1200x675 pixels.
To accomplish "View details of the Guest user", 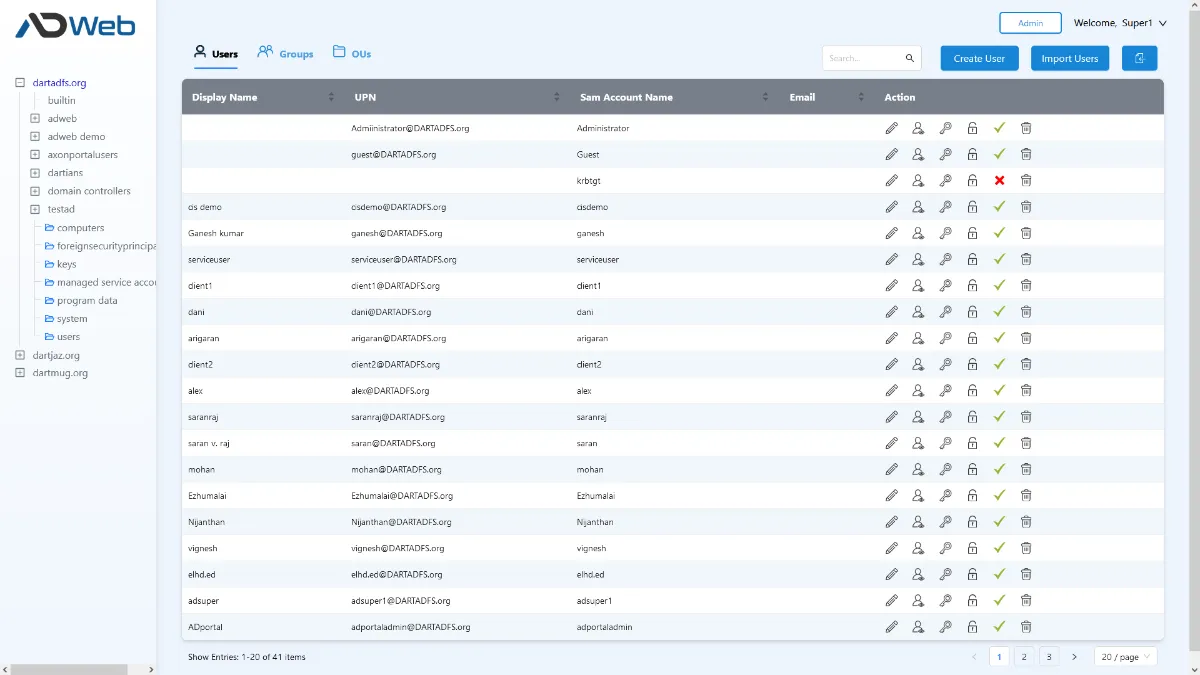I will coord(918,154).
